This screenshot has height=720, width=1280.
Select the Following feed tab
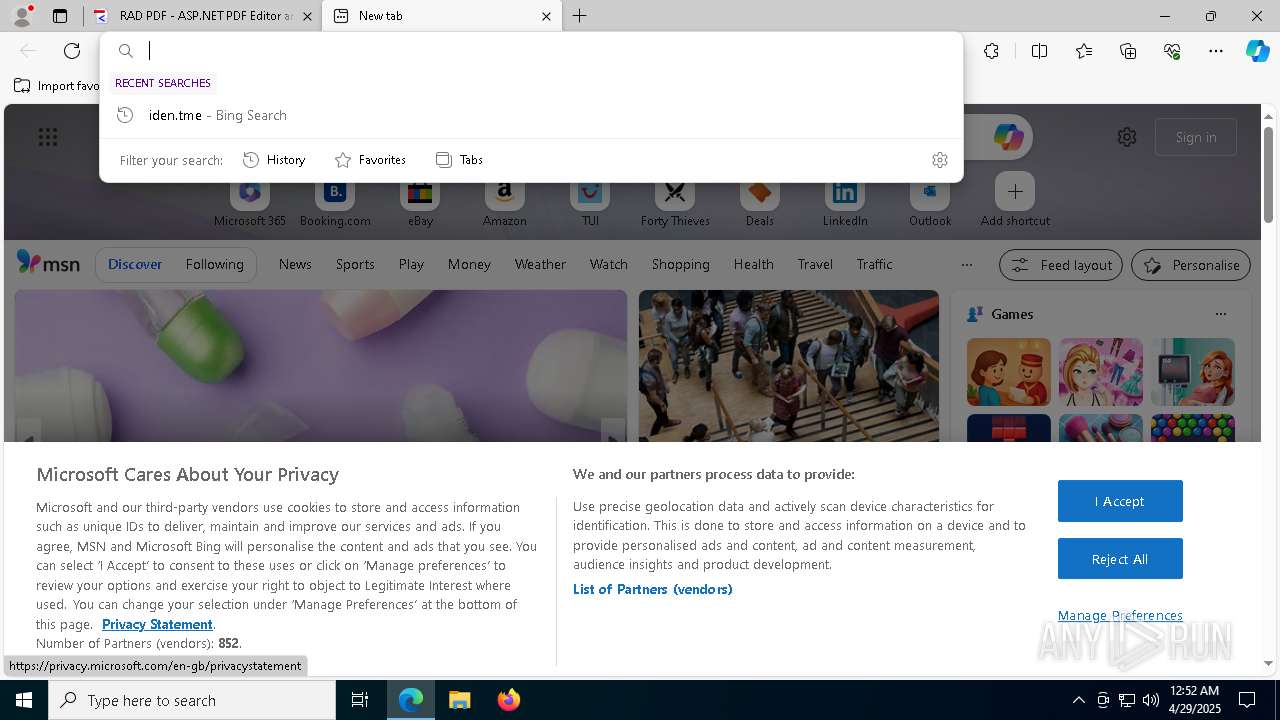214,264
